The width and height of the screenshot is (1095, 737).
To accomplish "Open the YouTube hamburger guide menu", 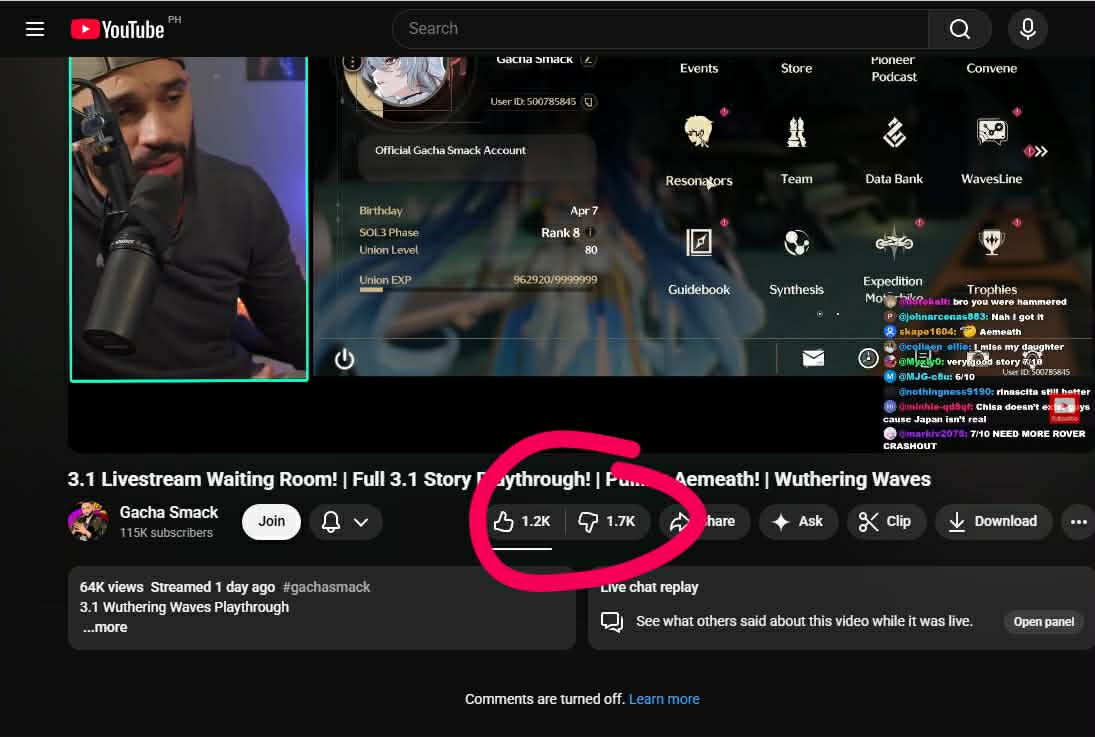I will [35, 29].
